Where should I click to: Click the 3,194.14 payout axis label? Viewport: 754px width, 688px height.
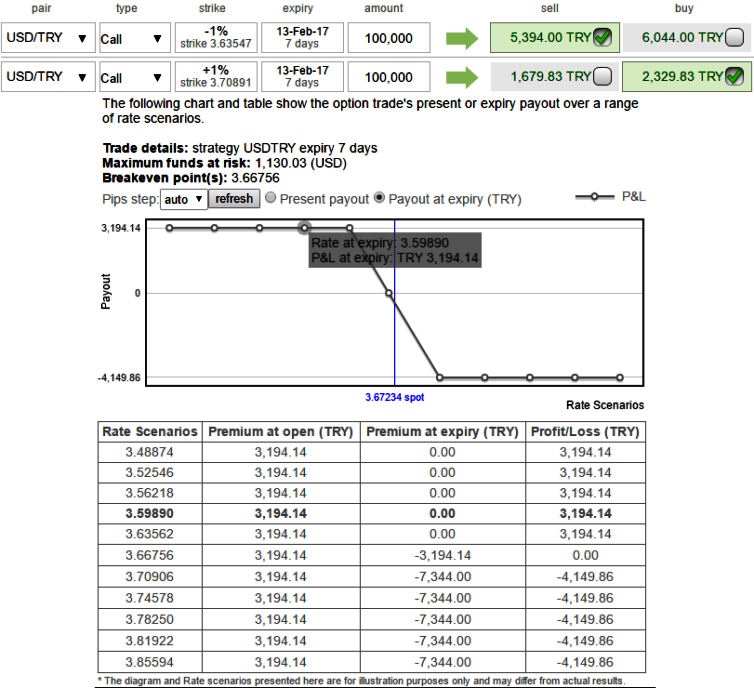tap(121, 228)
